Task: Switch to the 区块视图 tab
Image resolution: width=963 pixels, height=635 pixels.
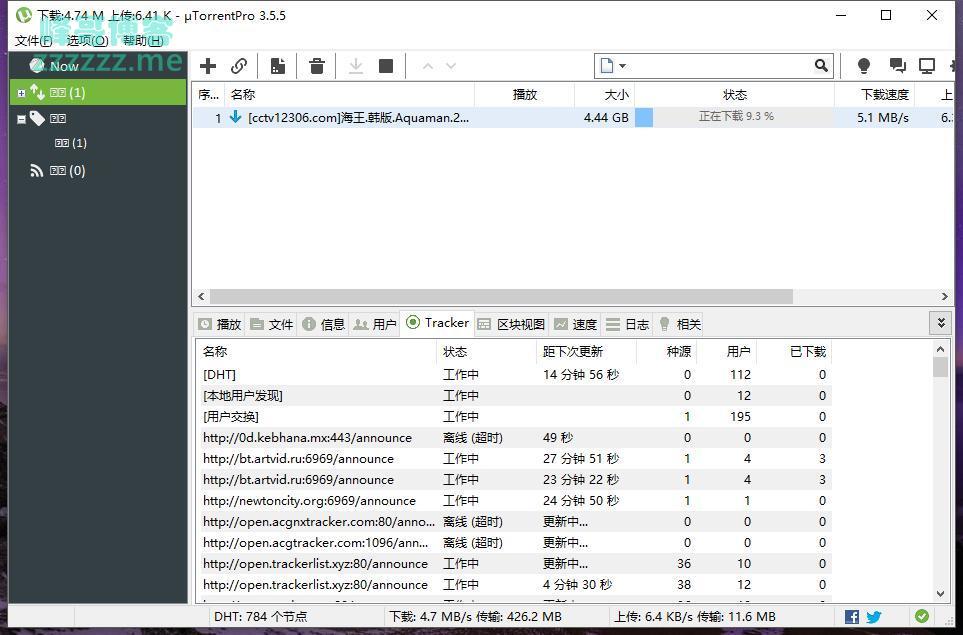Action: click(x=511, y=324)
